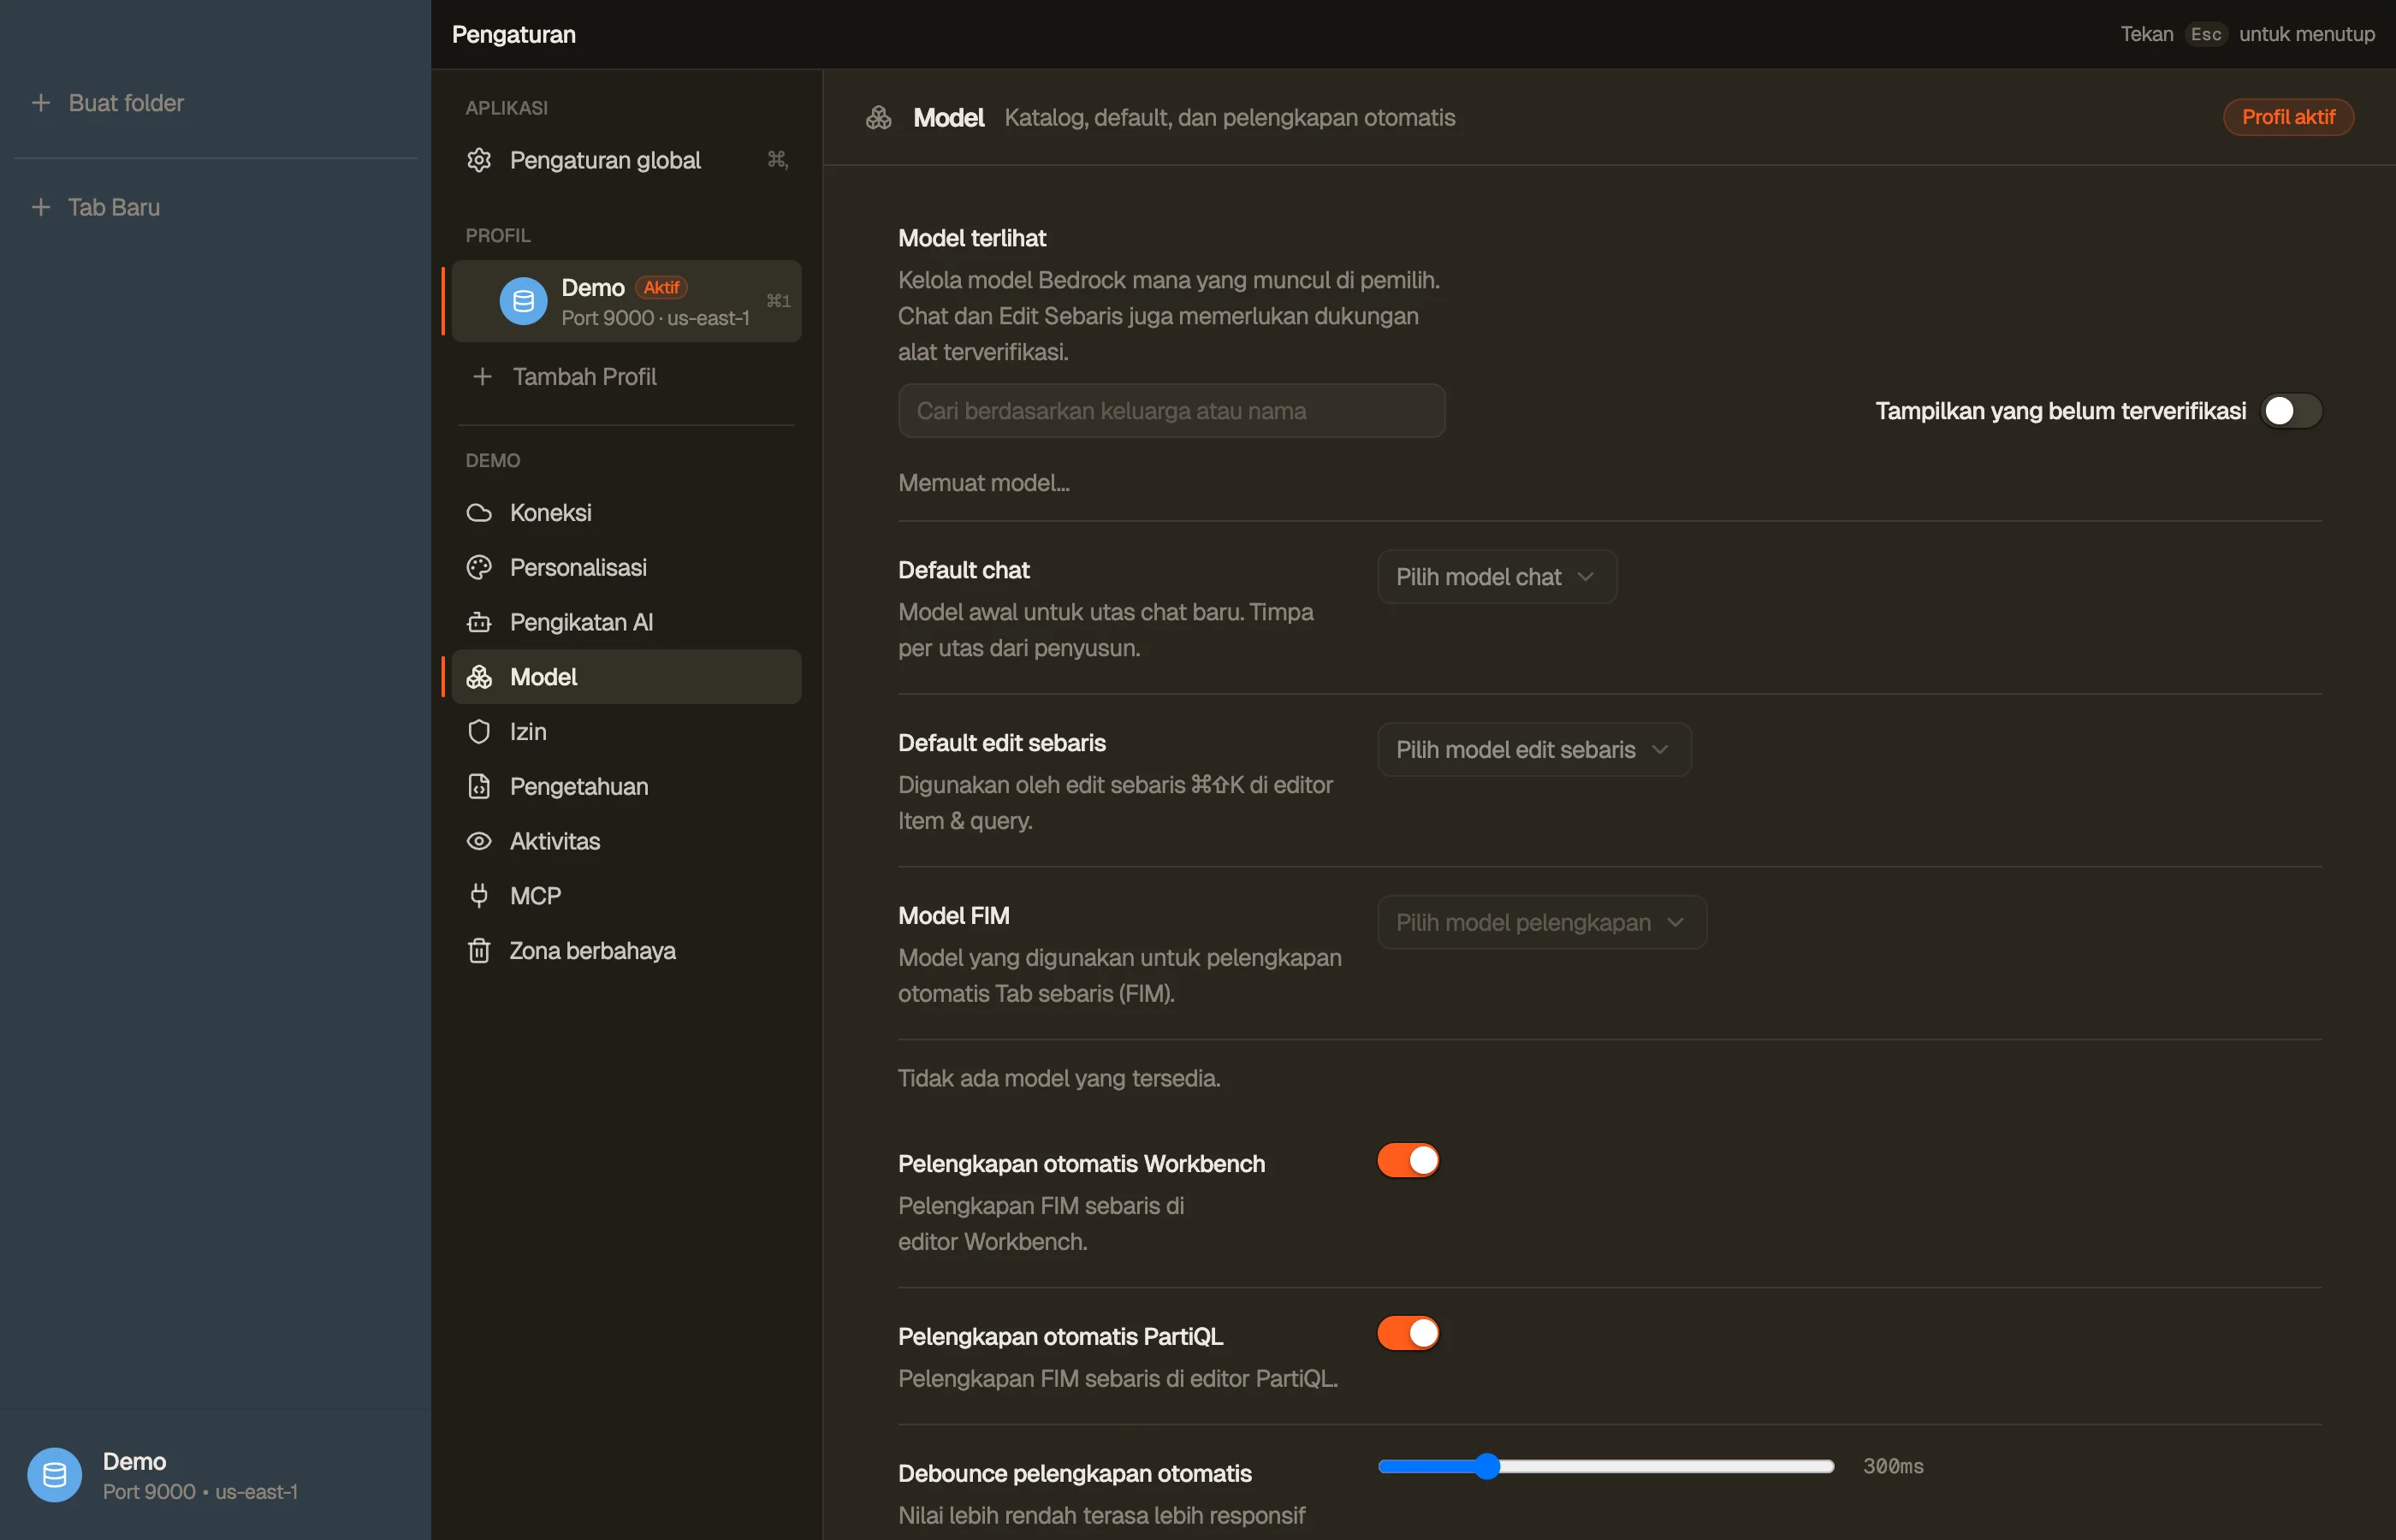This screenshot has height=1540, width=2396.
Task: Click the Default edit sebaris label
Action: point(1002,743)
